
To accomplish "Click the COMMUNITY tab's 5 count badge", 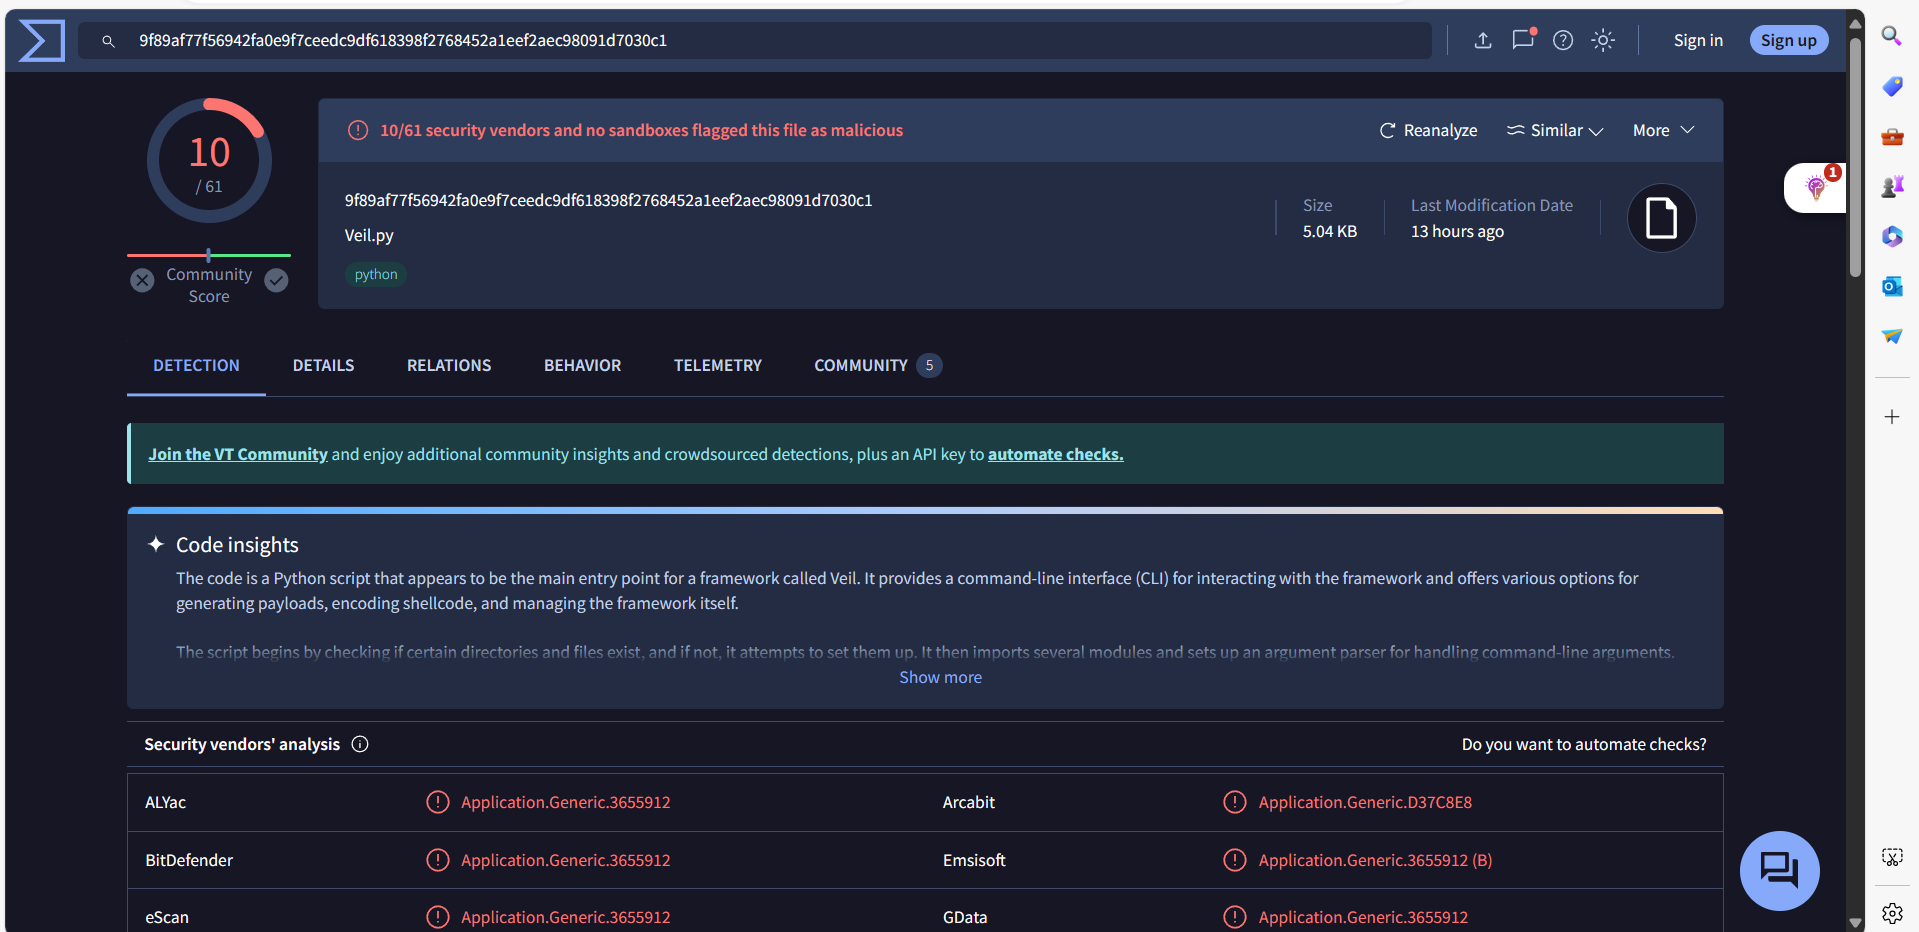I will click(x=929, y=366).
